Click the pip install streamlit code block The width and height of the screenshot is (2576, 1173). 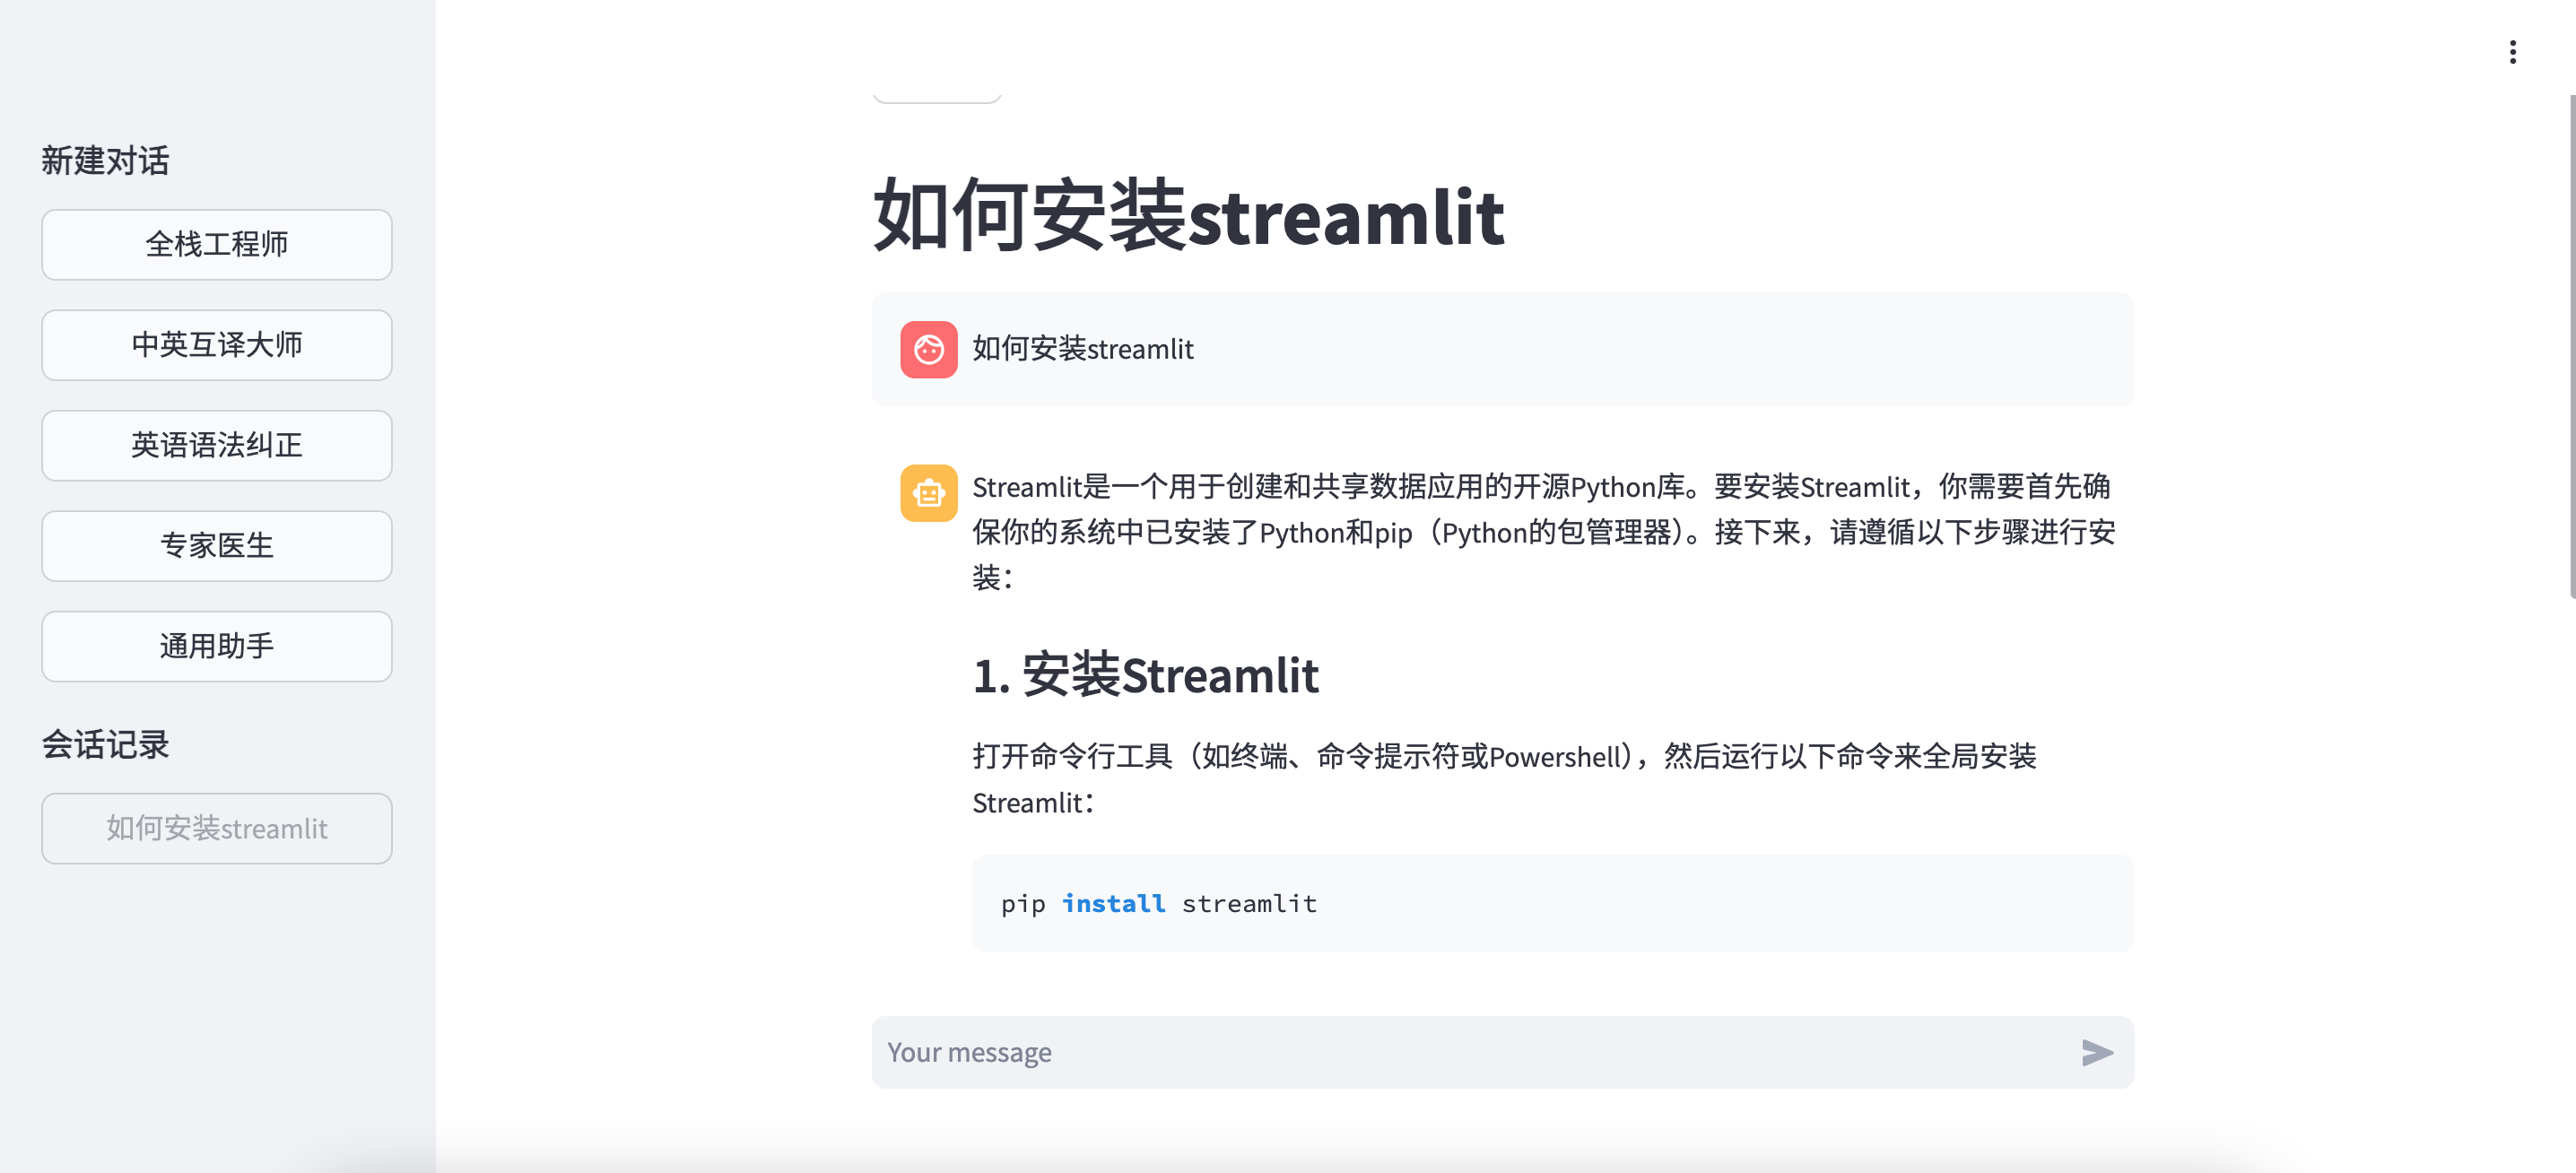[1552, 903]
